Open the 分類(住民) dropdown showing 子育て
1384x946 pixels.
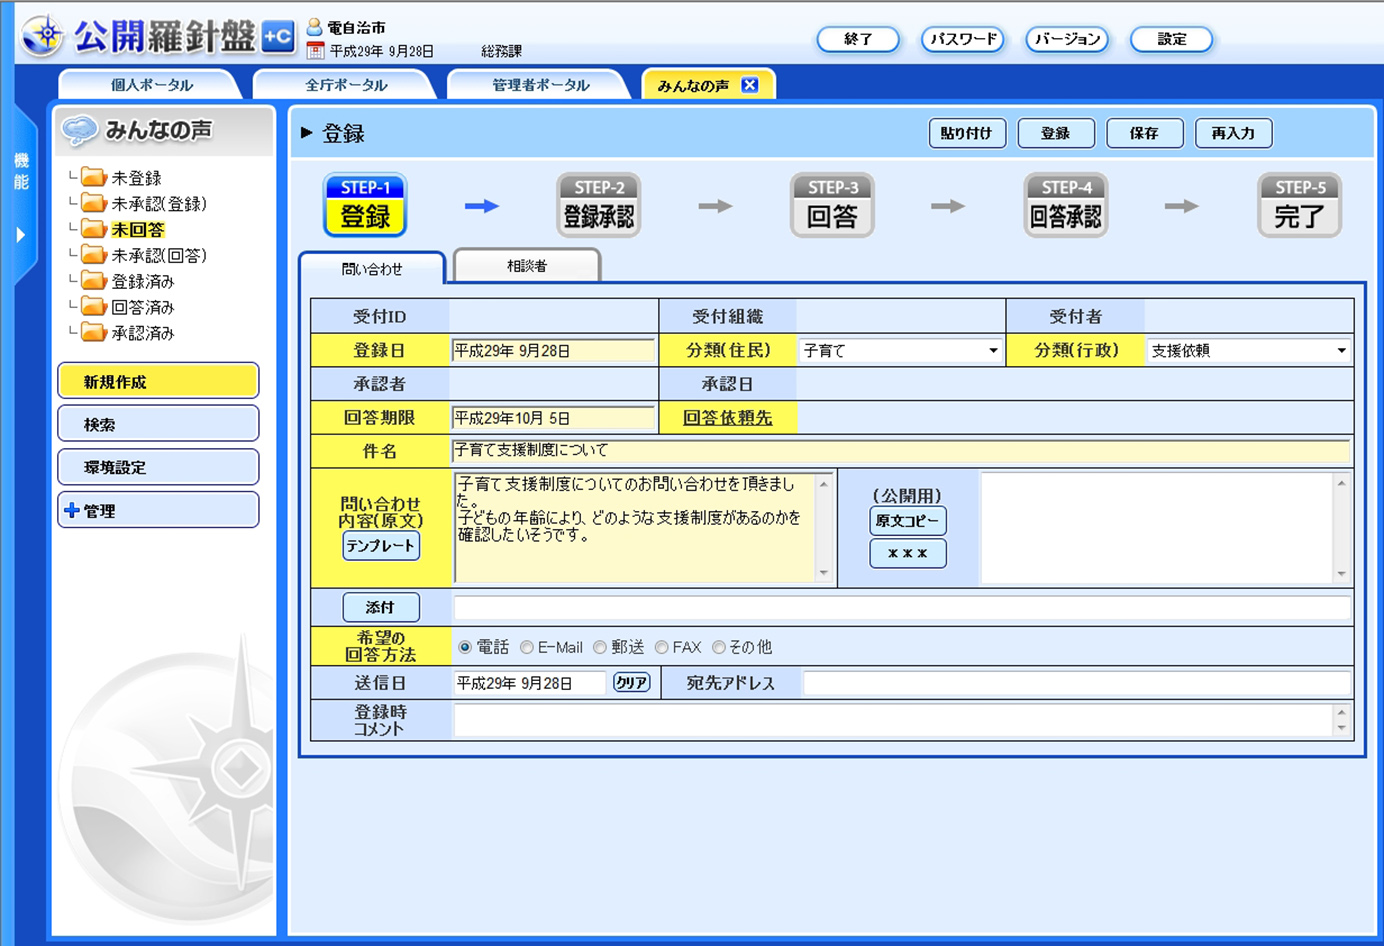click(900, 350)
